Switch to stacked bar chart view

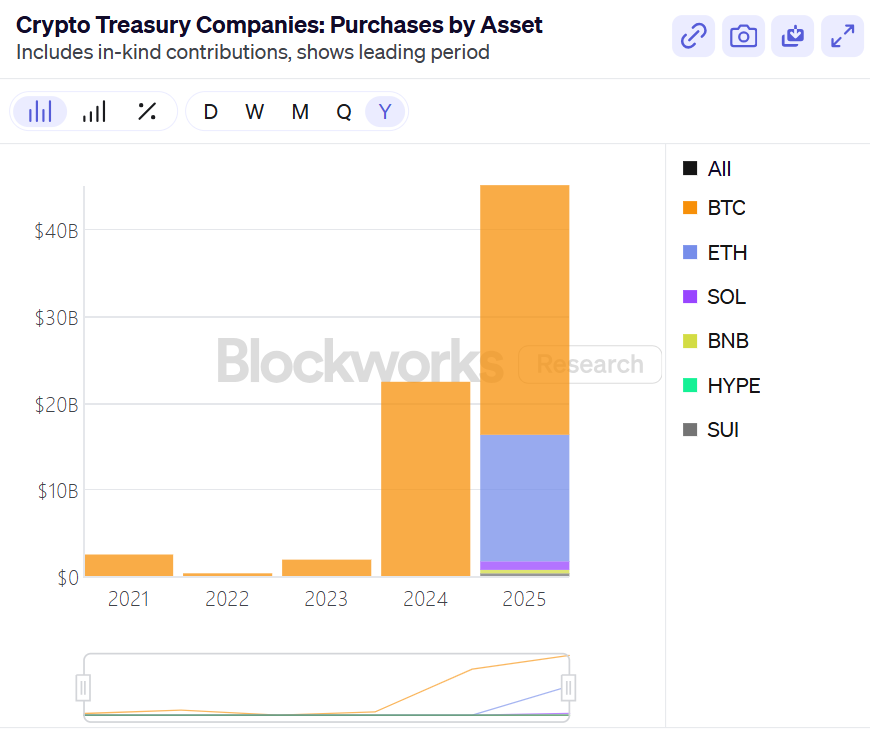[x=41, y=112]
